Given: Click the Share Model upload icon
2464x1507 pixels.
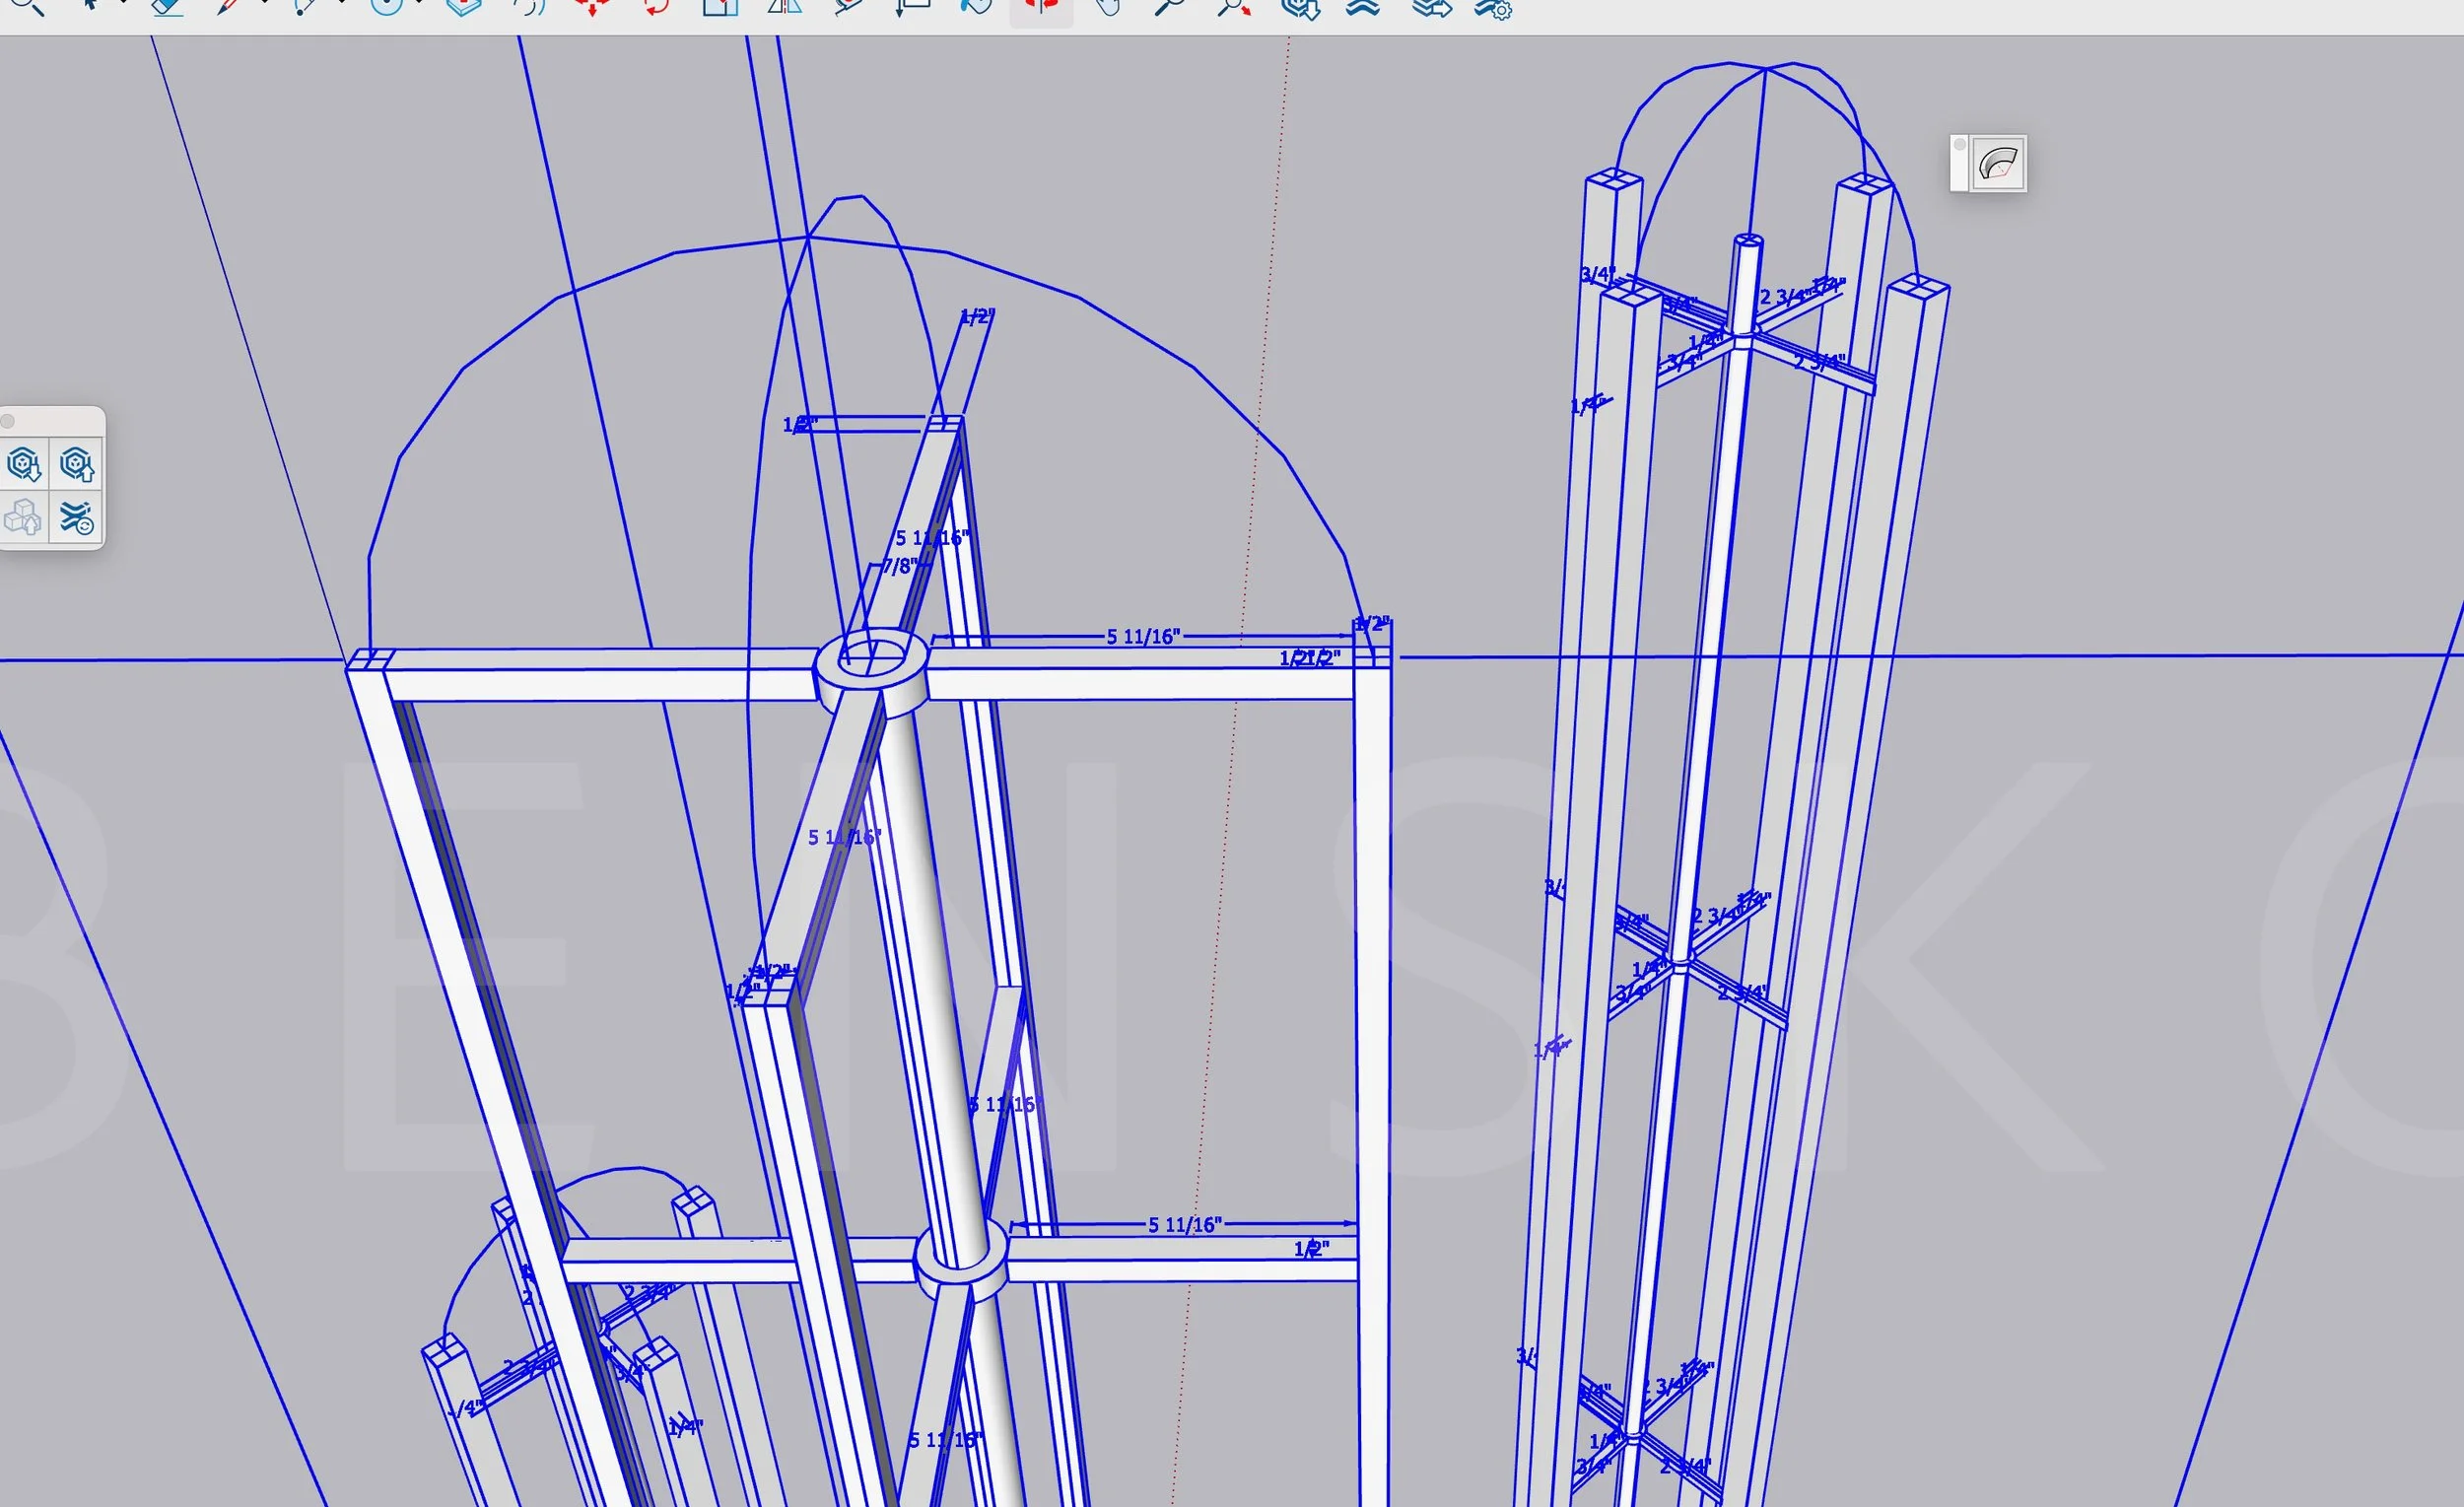Looking at the screenshot, I should point(77,464).
